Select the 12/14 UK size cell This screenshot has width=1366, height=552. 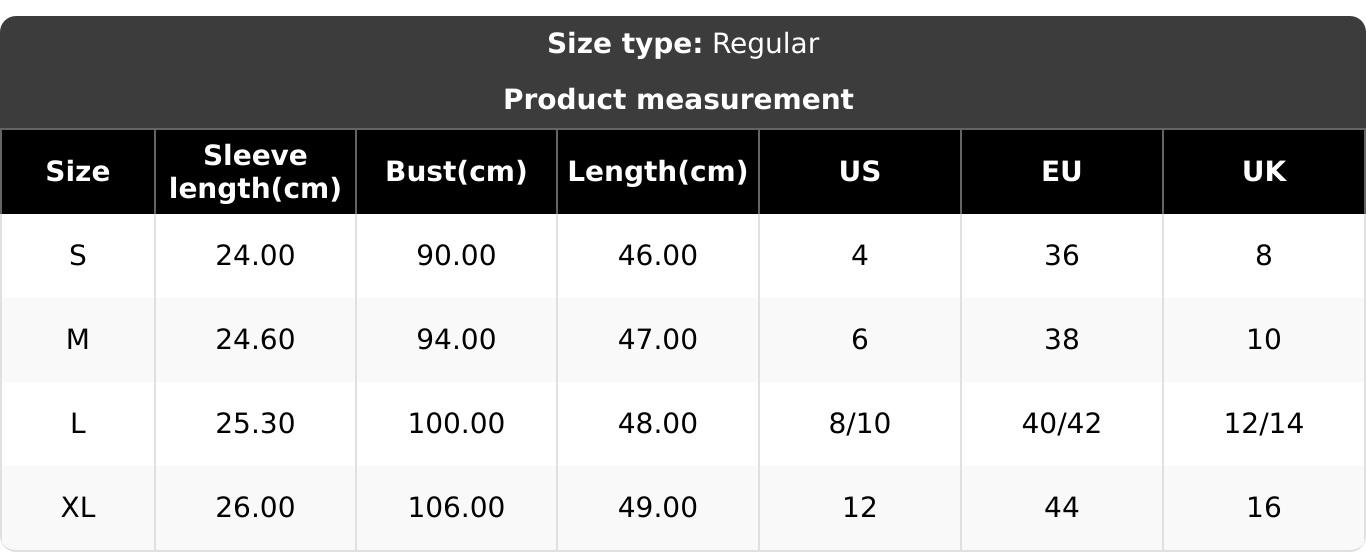(1263, 424)
